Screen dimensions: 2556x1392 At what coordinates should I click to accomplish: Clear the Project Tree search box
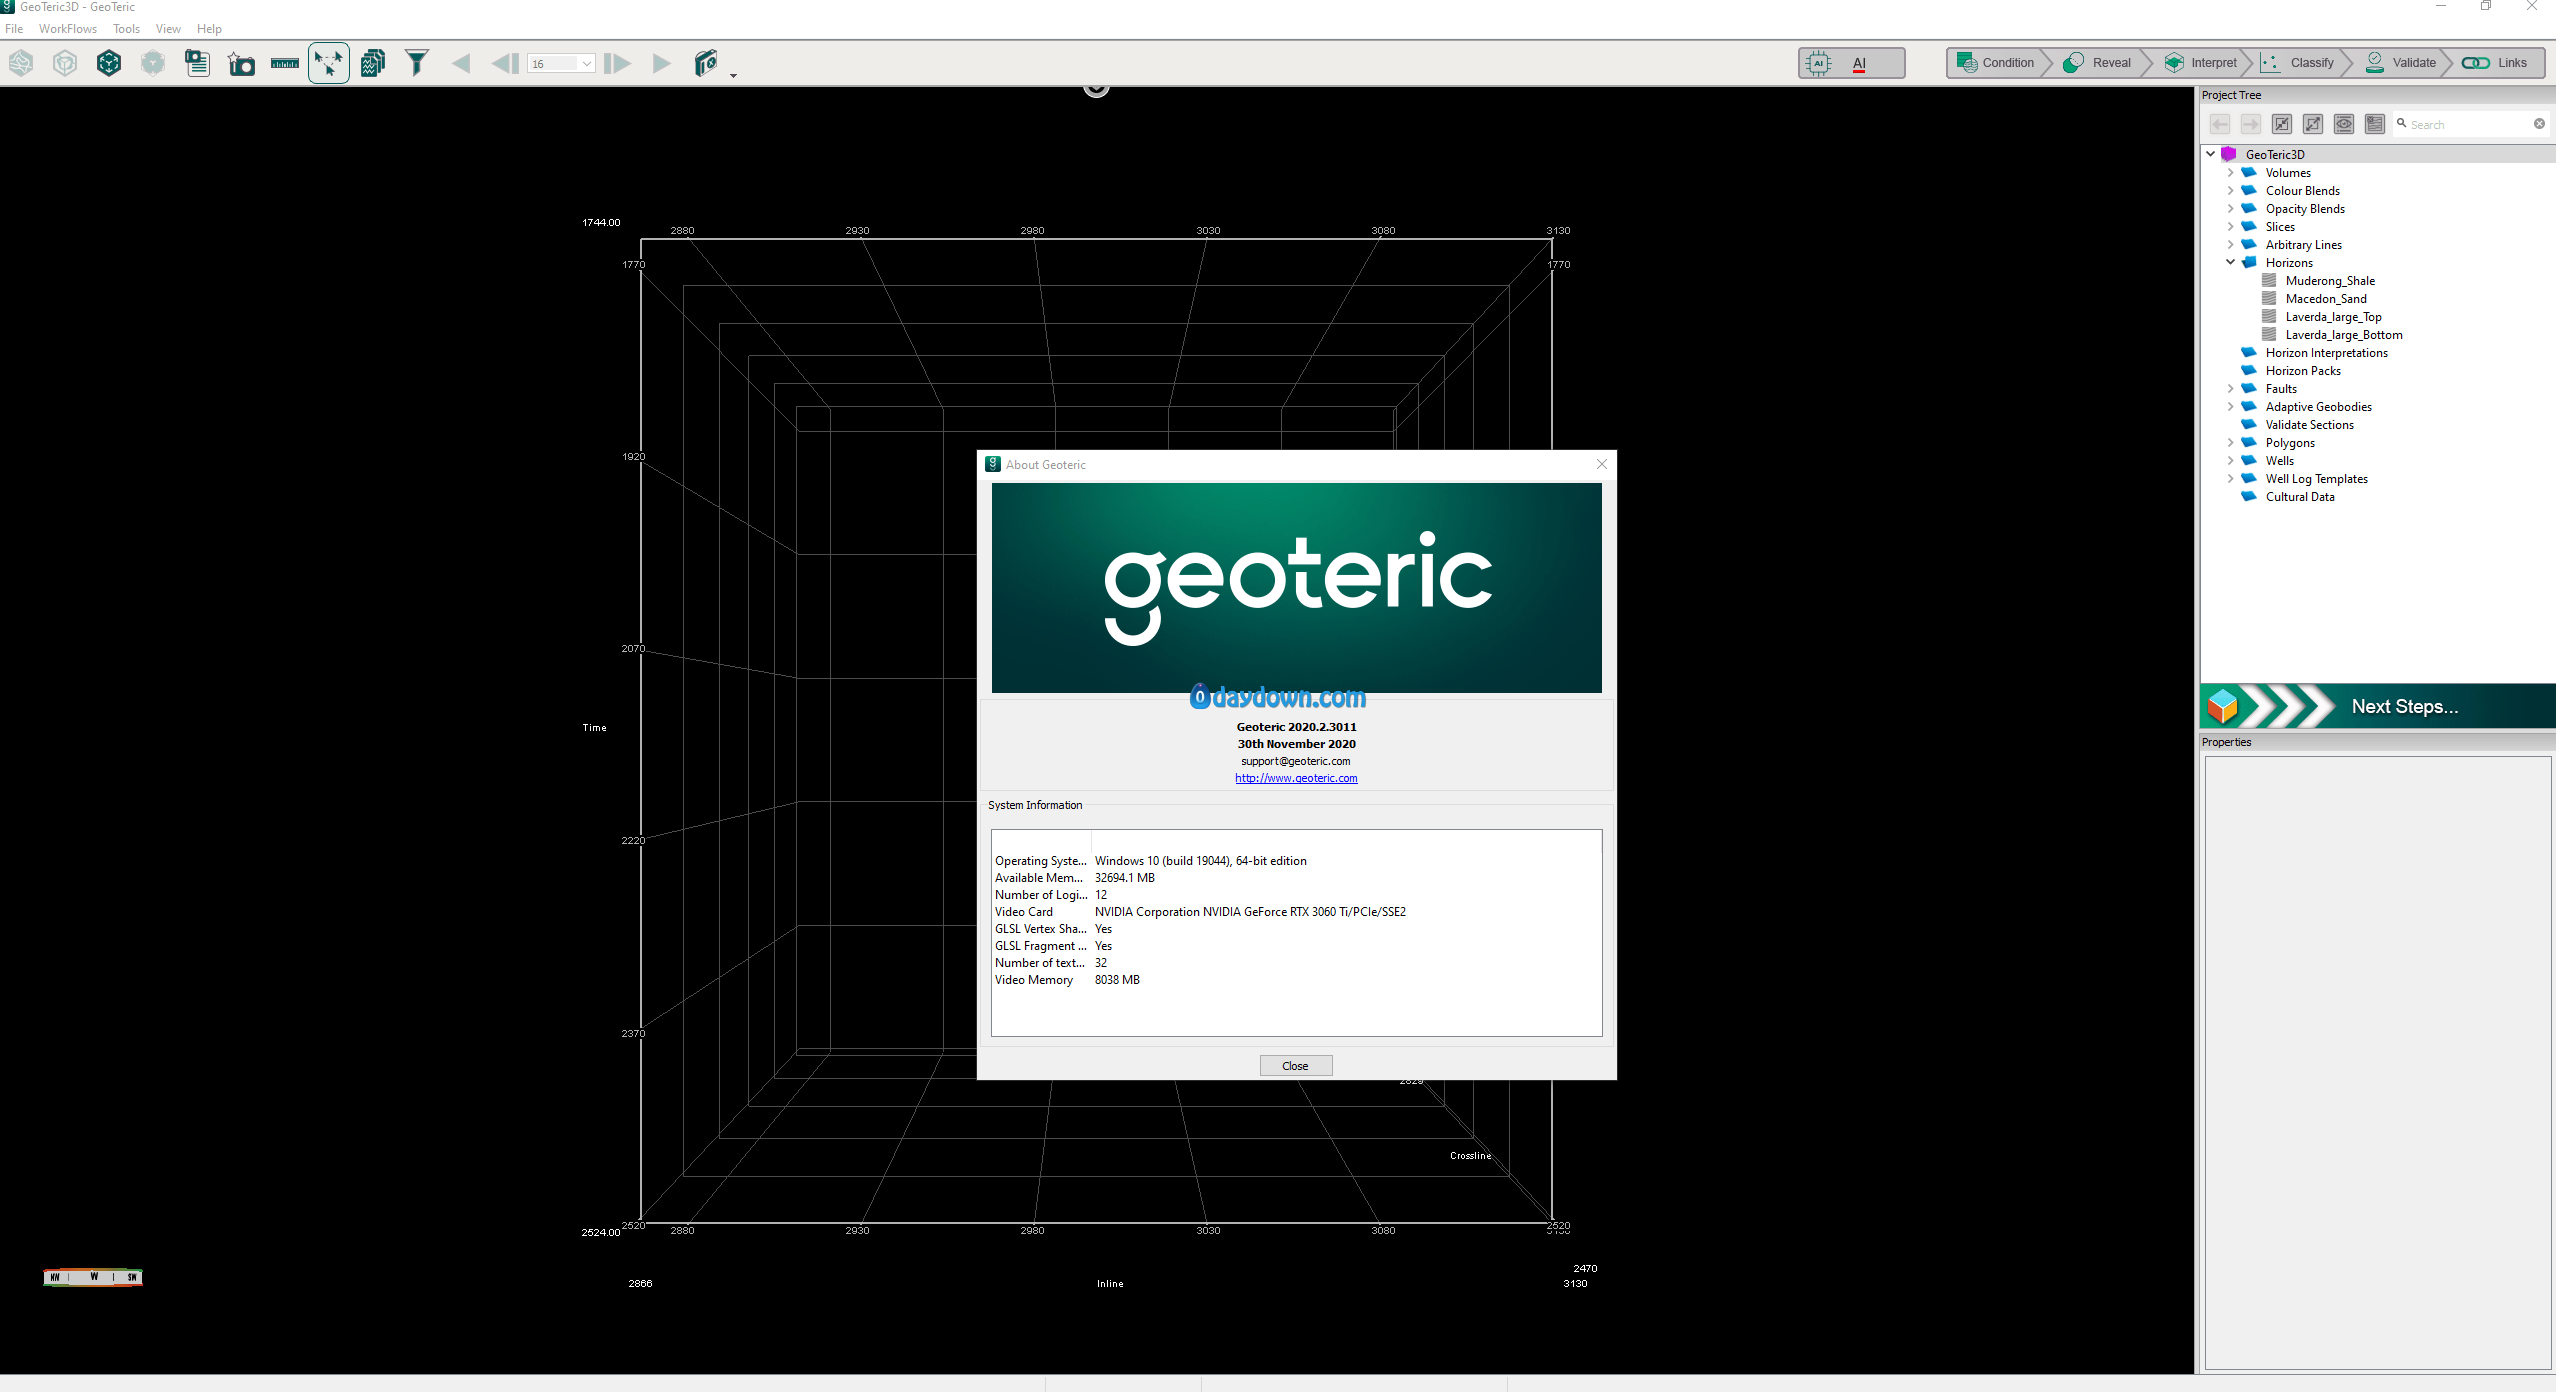click(x=2539, y=124)
